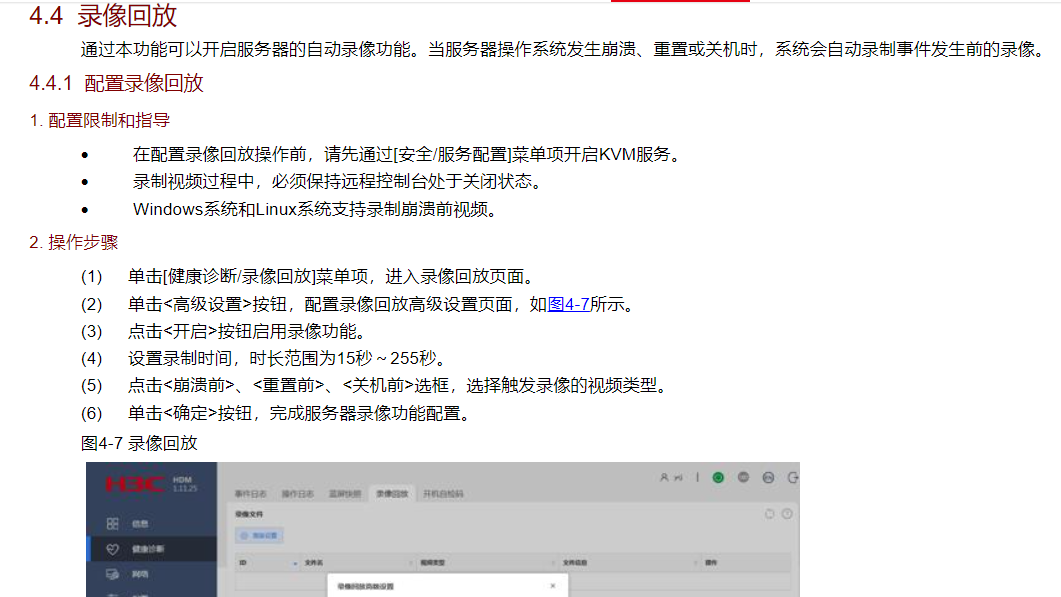Open the 图4-7 figure link
Screen dimensions: 1061x597
tap(568, 305)
